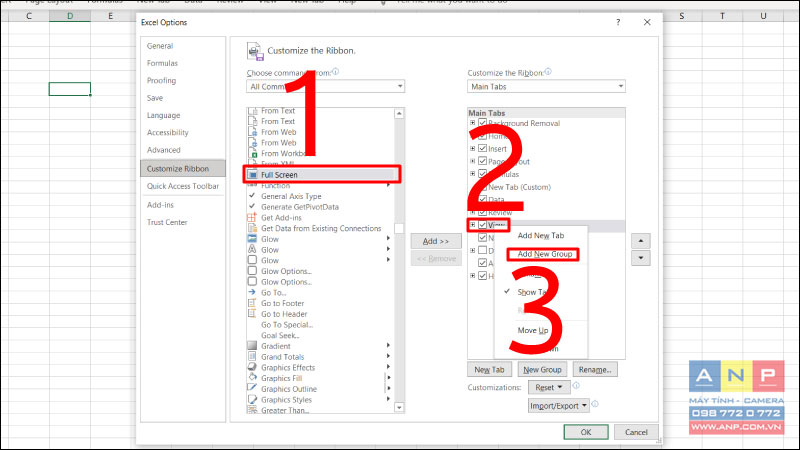The image size is (800, 450).
Task: Open the Choose commands from dropdown
Action: click(326, 86)
